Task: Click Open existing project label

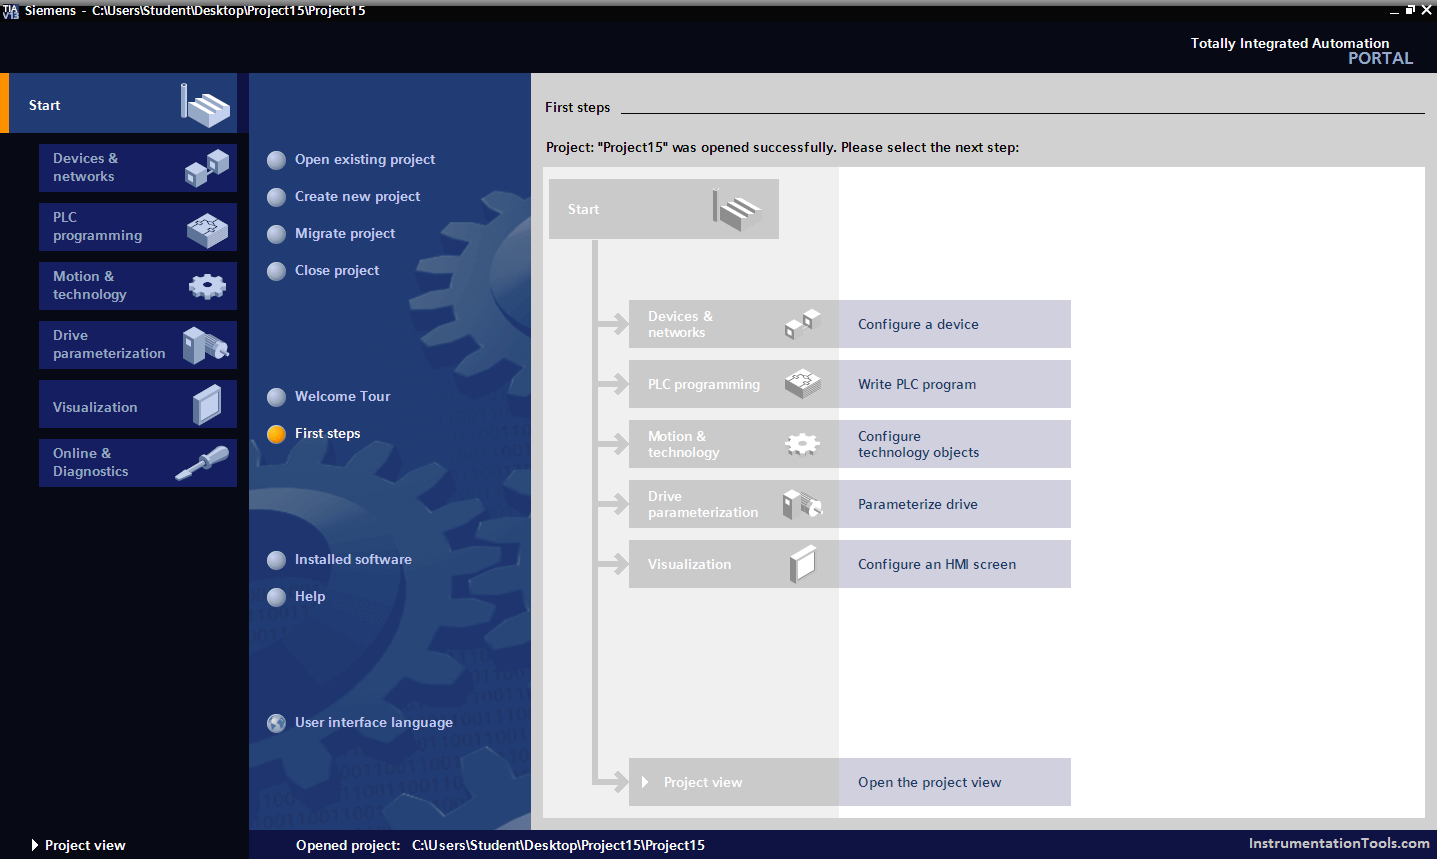Action: tap(365, 159)
